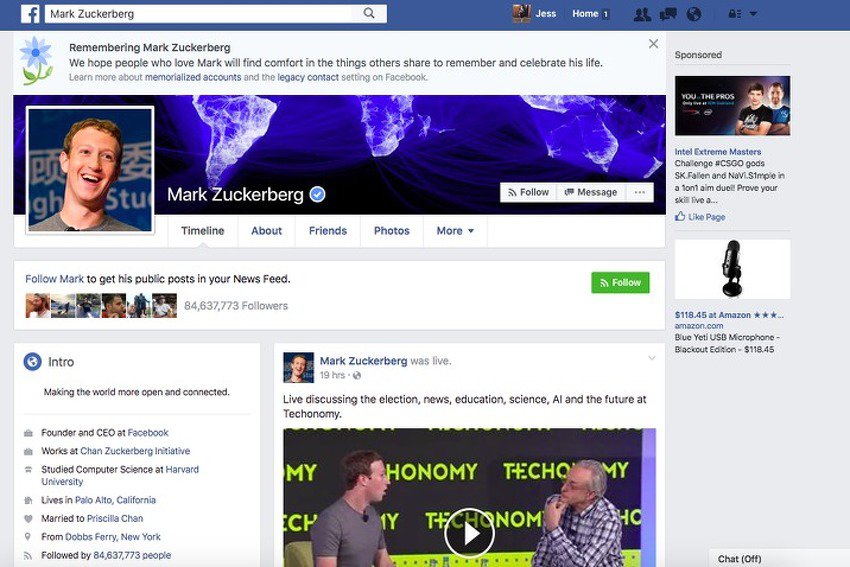
Task: Dismiss the Remembering banner with X
Action: pyautogui.click(x=654, y=44)
